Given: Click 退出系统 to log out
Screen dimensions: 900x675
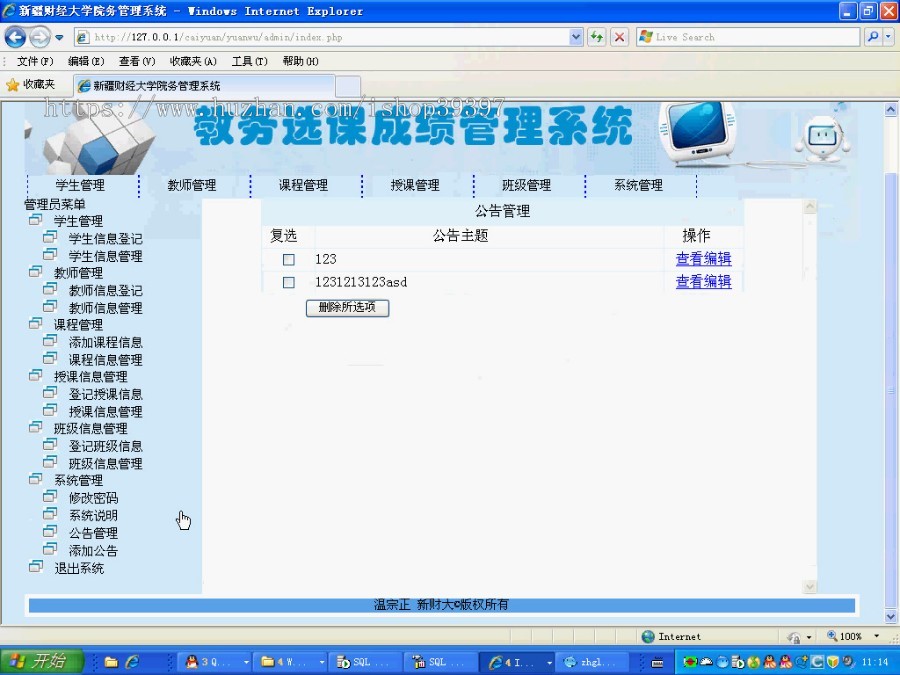Looking at the screenshot, I should point(79,569).
